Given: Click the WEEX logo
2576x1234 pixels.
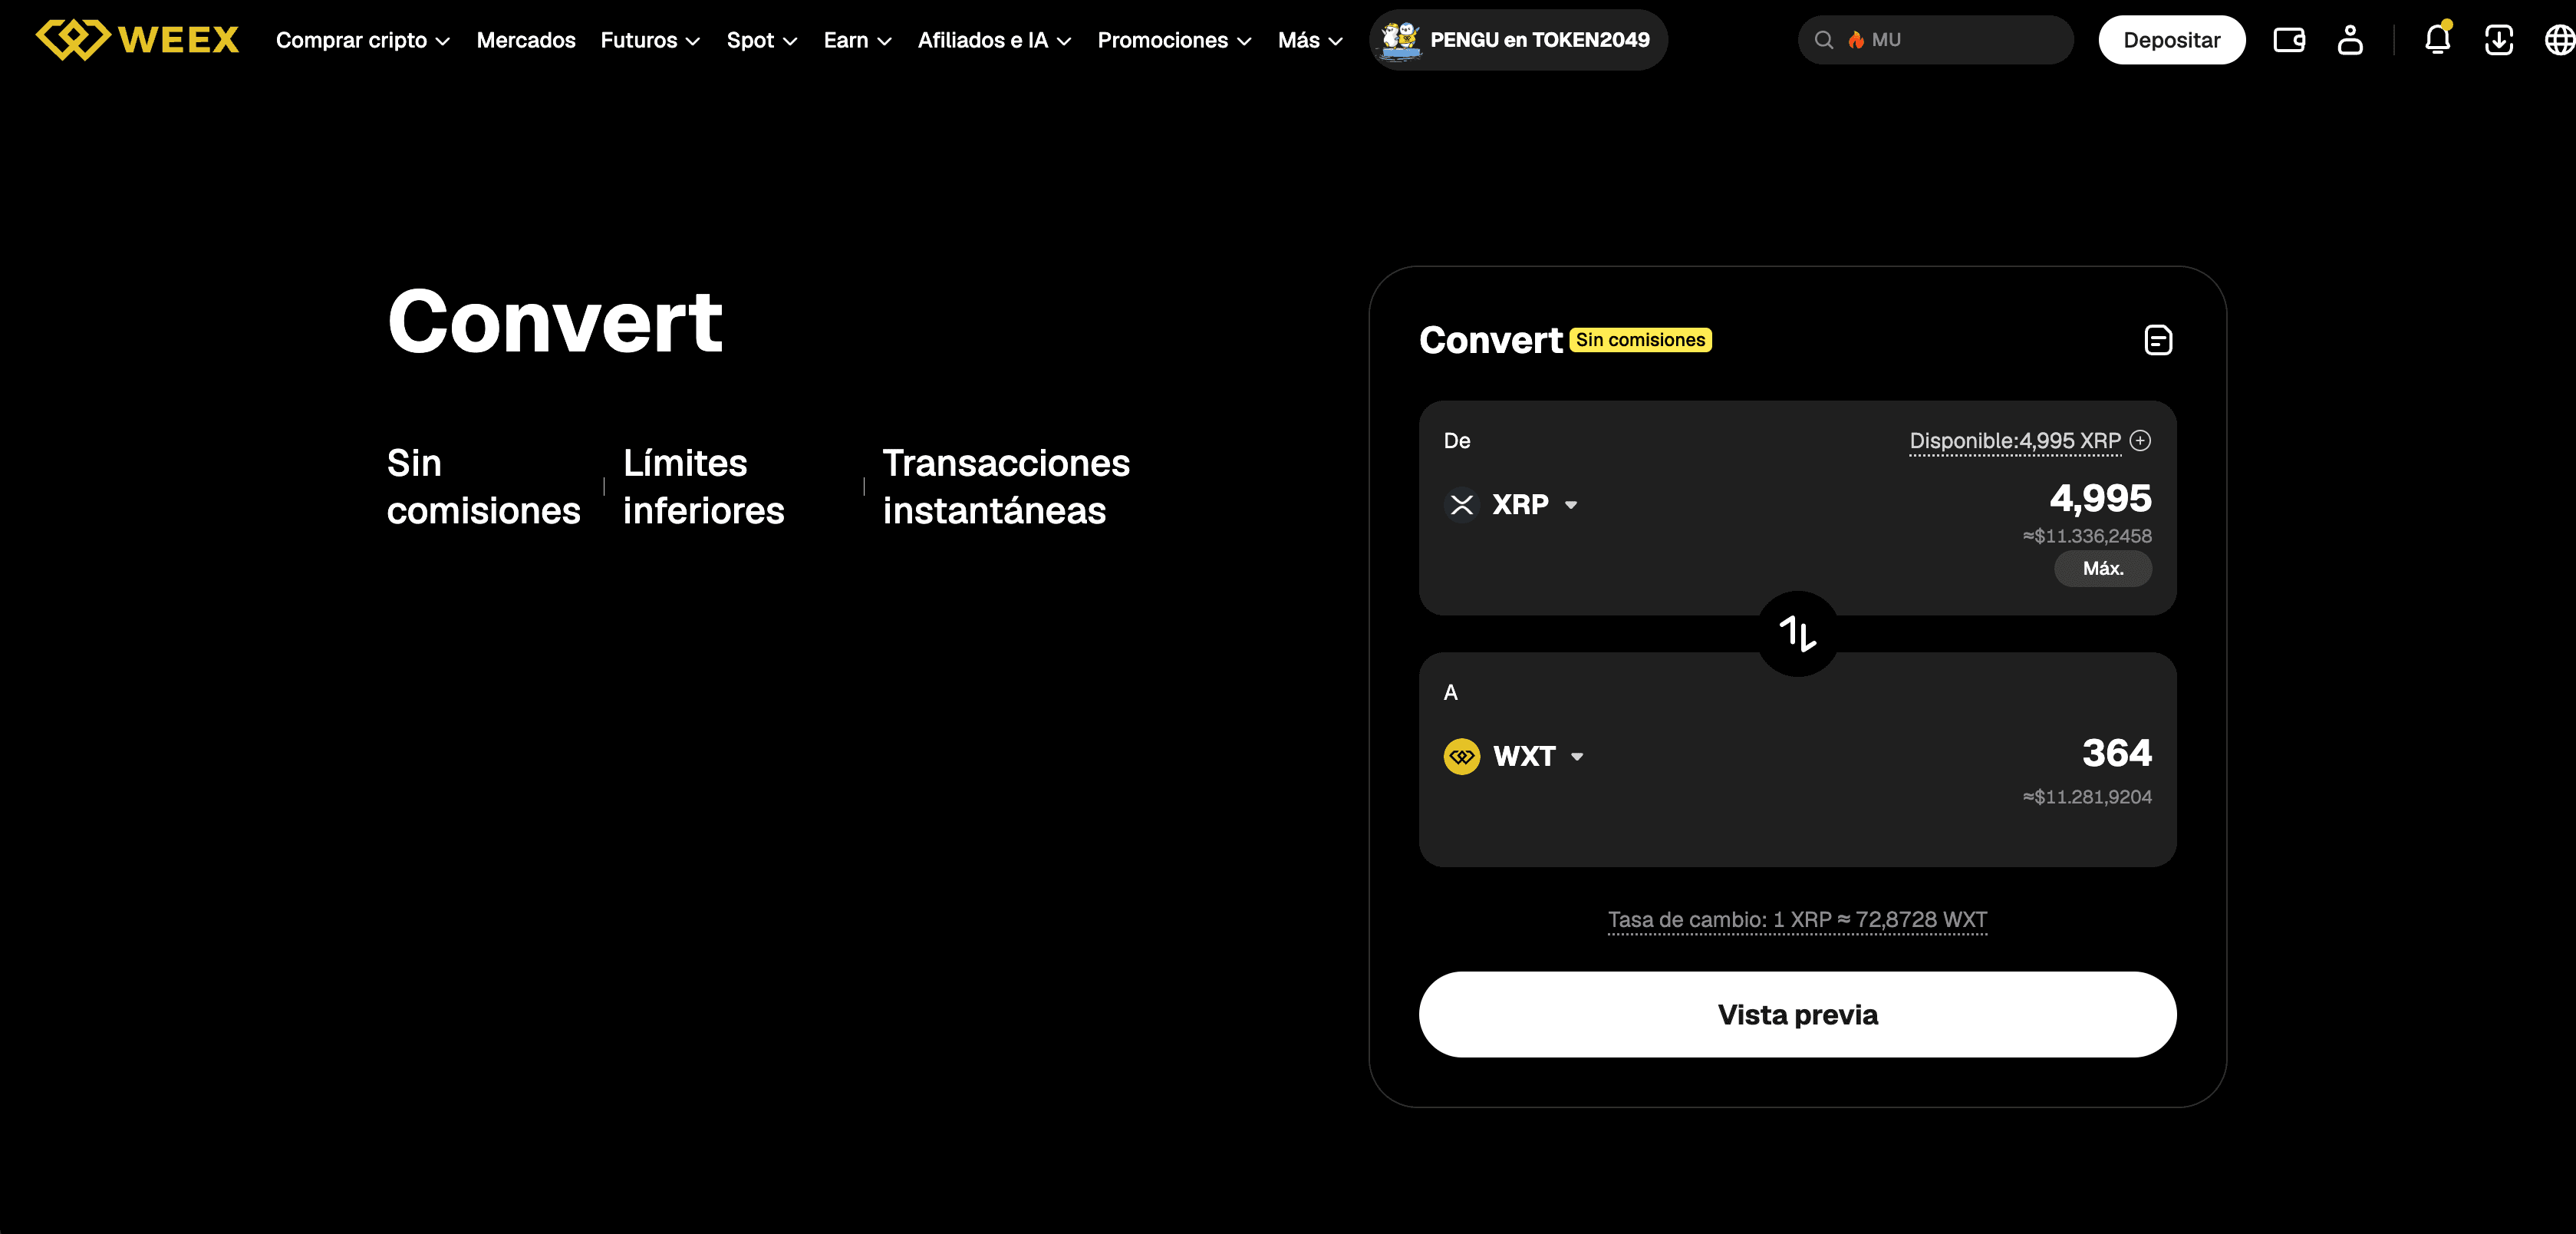Looking at the screenshot, I should click(137, 40).
